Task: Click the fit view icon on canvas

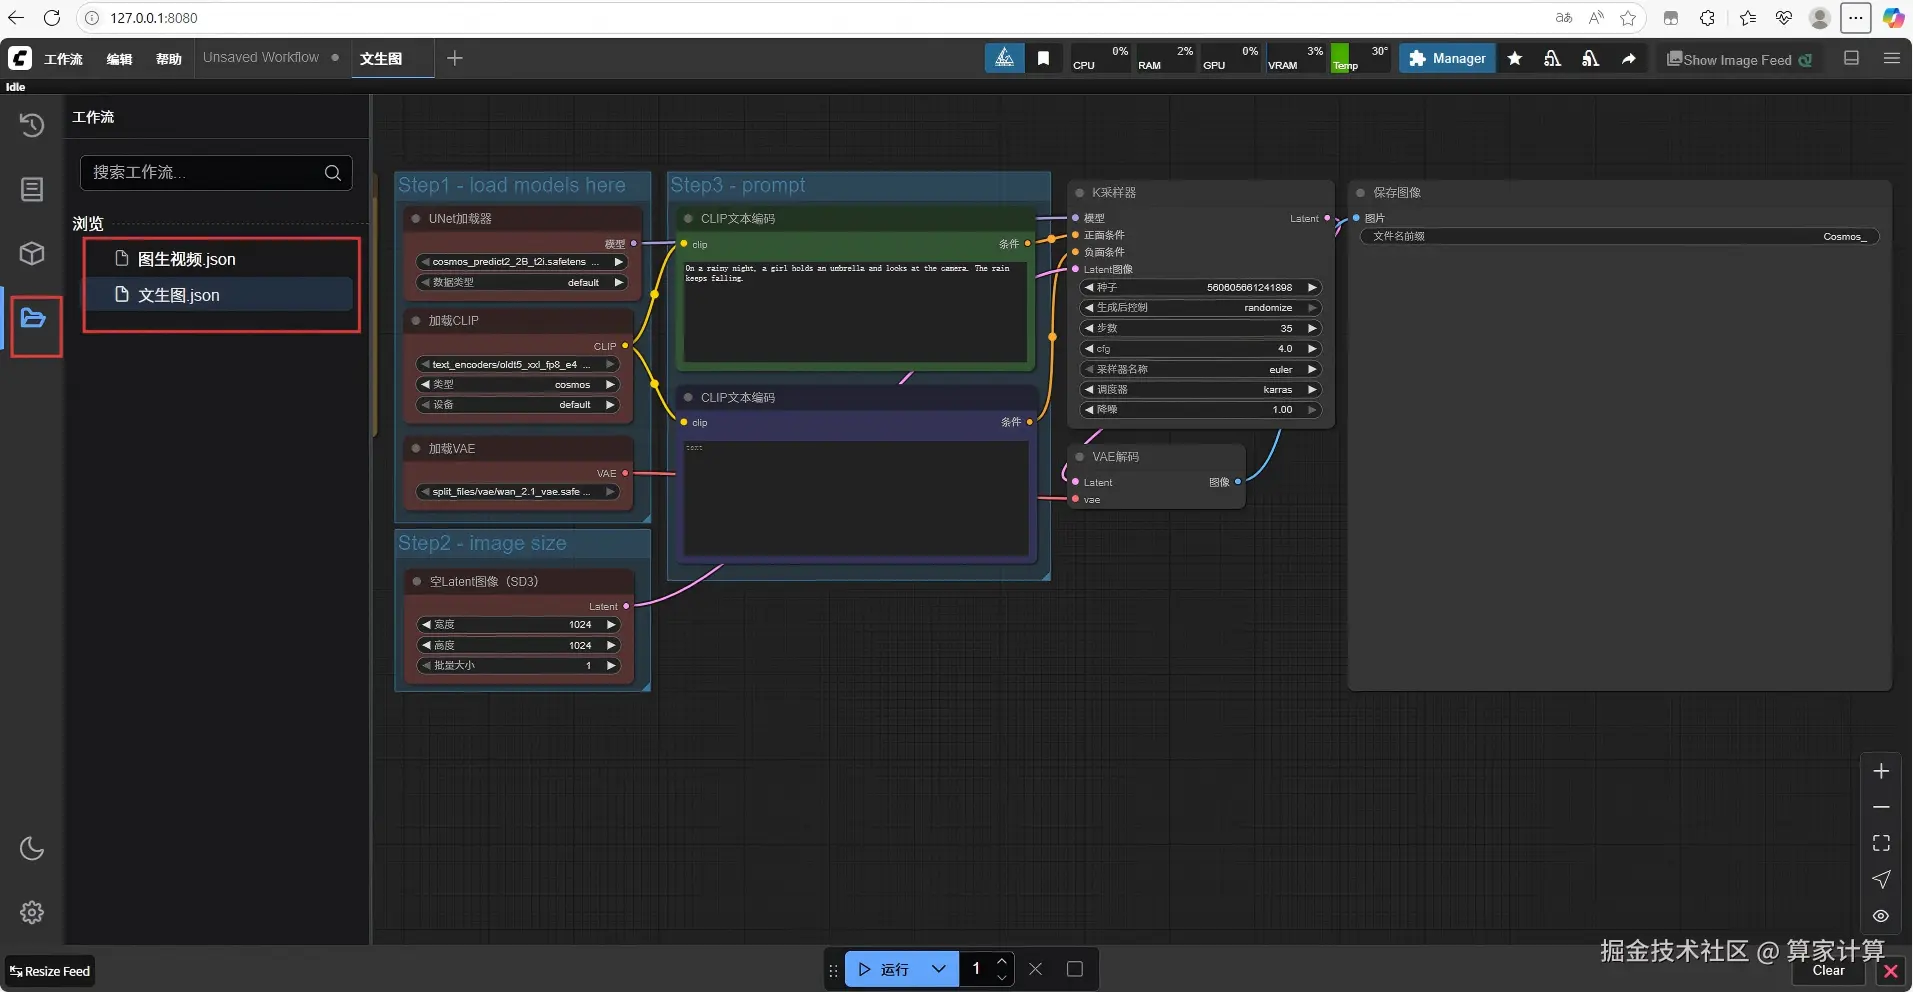Action: pos(1881,844)
